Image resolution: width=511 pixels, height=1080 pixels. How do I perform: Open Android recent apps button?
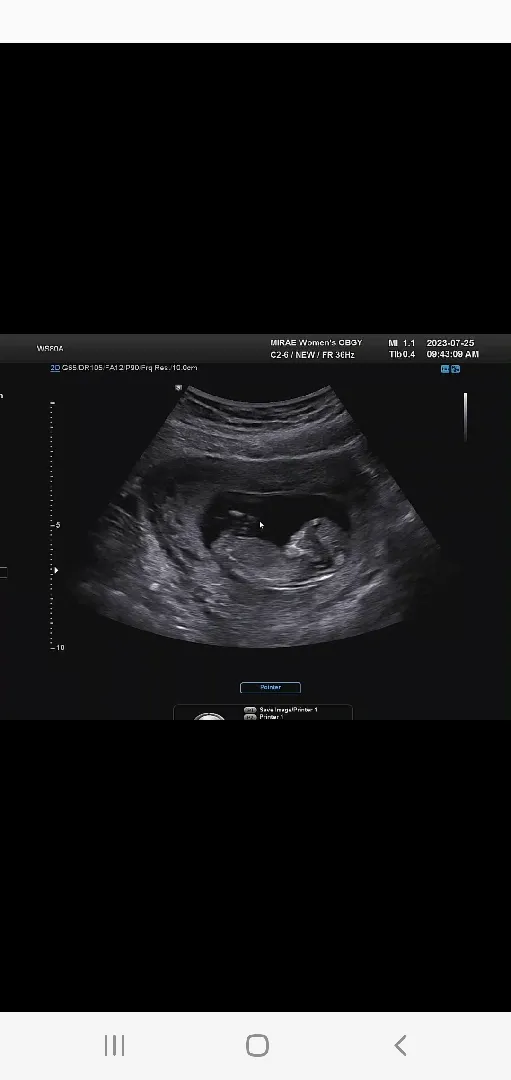pyautogui.click(x=114, y=1045)
